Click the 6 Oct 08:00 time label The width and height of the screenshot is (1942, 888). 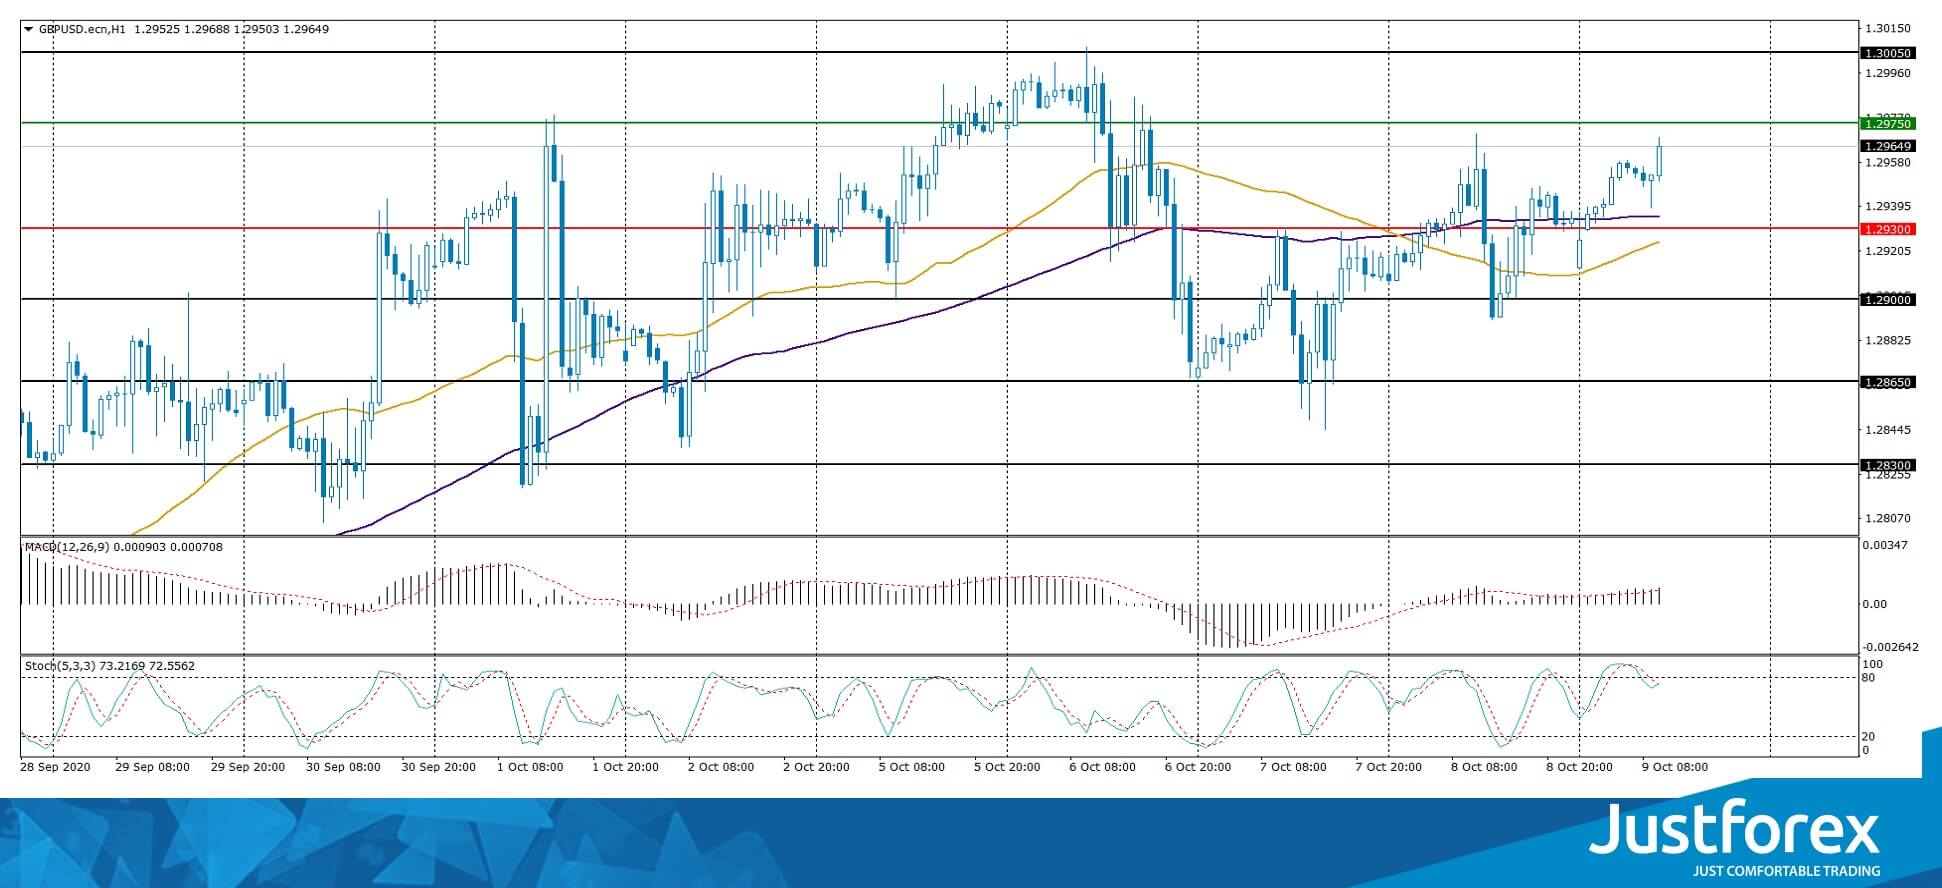[1103, 767]
